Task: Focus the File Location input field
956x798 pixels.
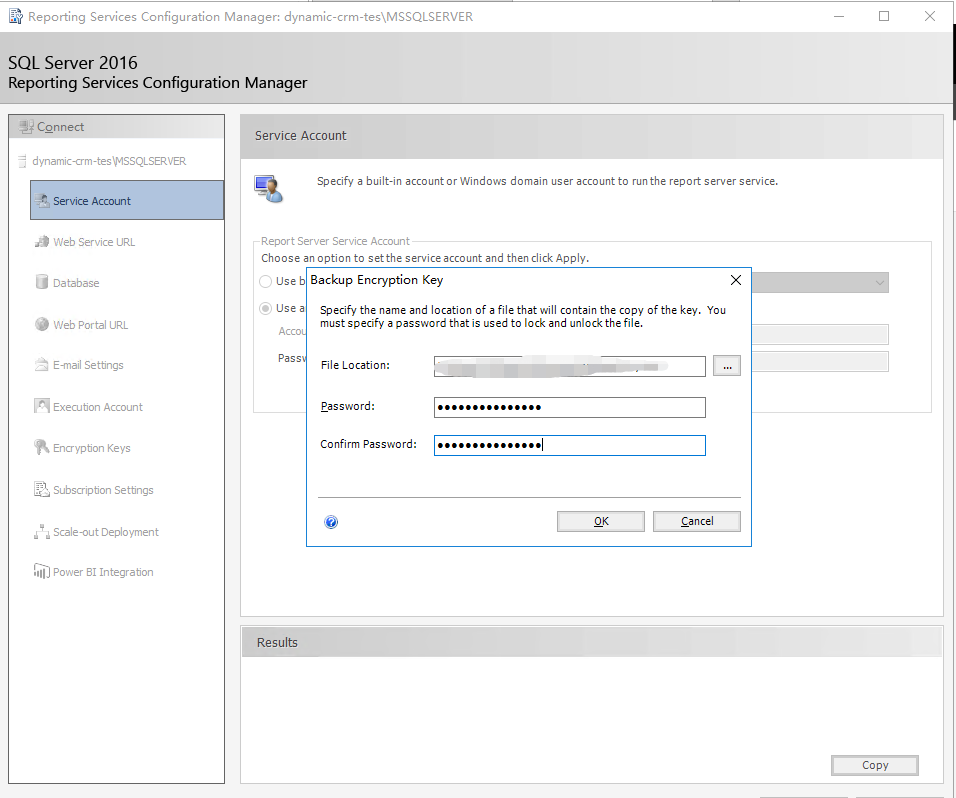Action: coord(569,366)
